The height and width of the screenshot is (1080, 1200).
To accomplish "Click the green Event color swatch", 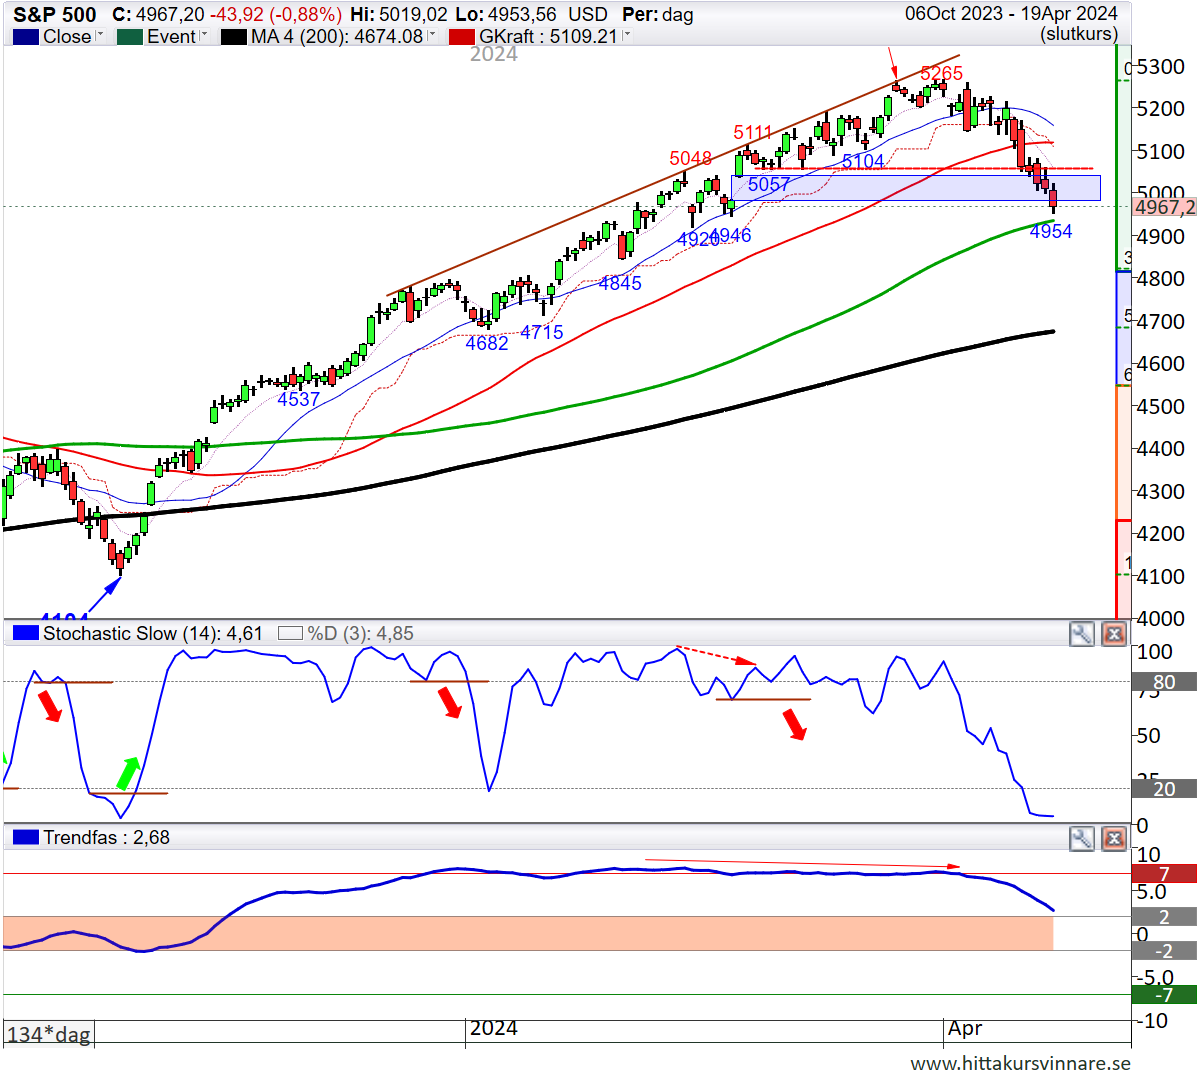I will click(x=130, y=37).
